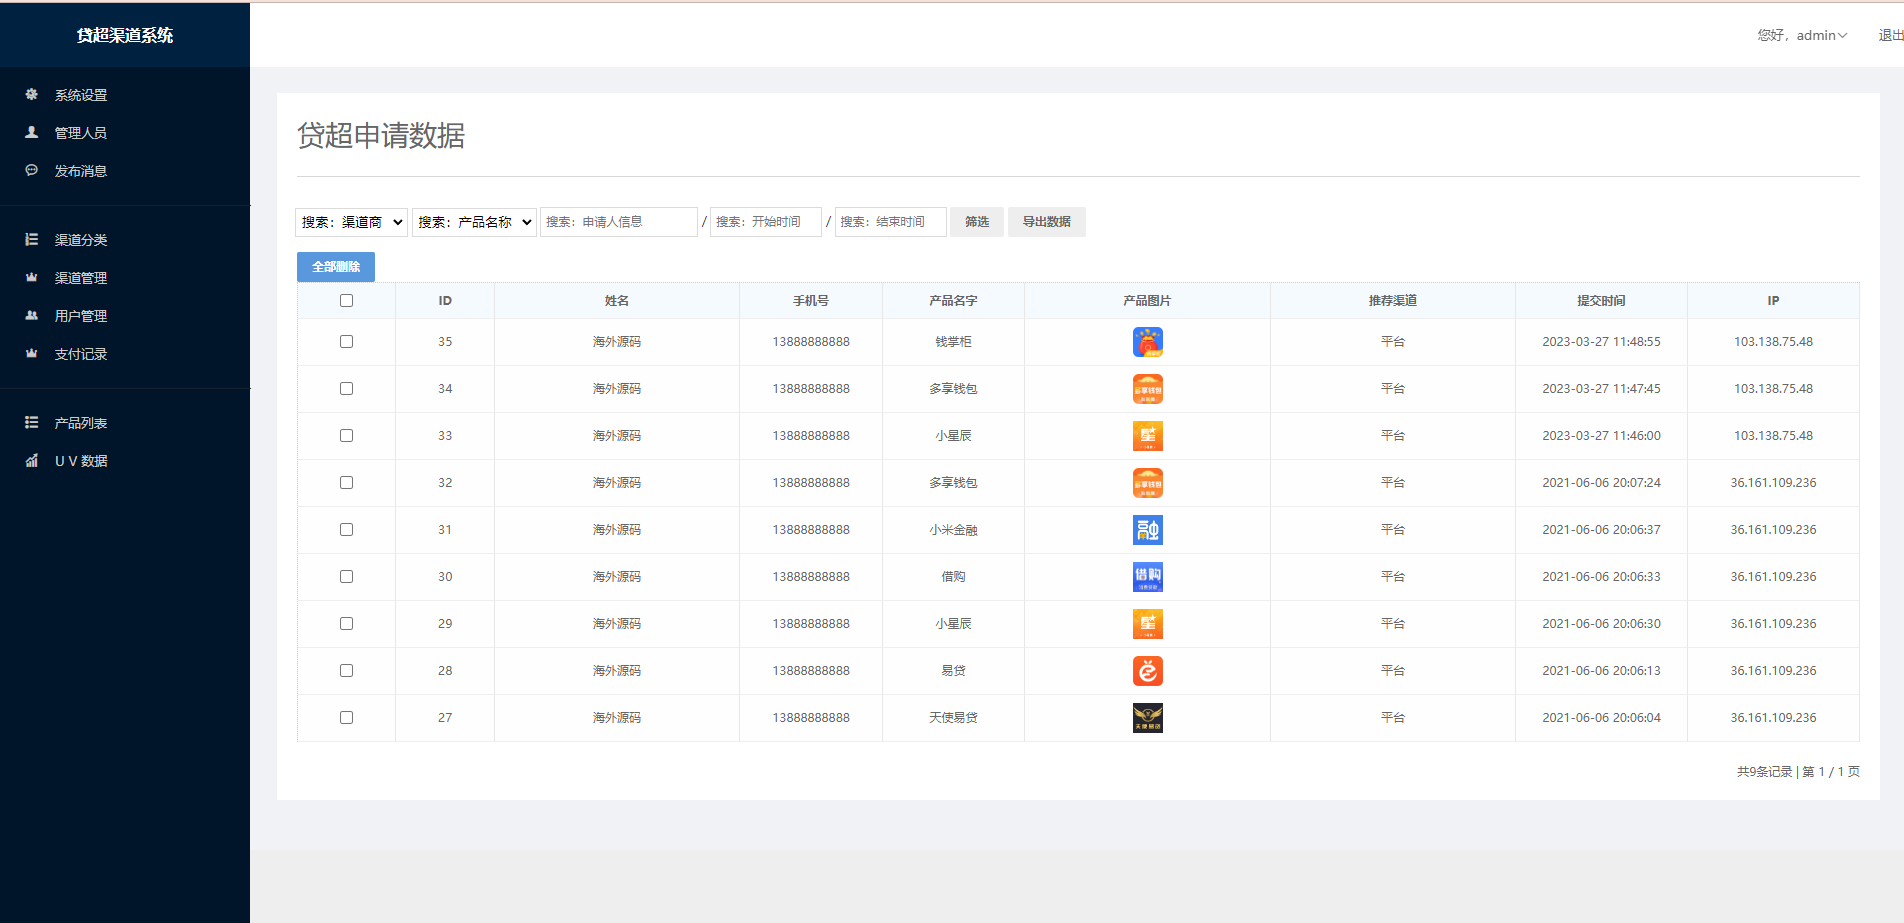The image size is (1904, 923).
Task: Click the gear icon beside 系统设置
Action: click(32, 95)
